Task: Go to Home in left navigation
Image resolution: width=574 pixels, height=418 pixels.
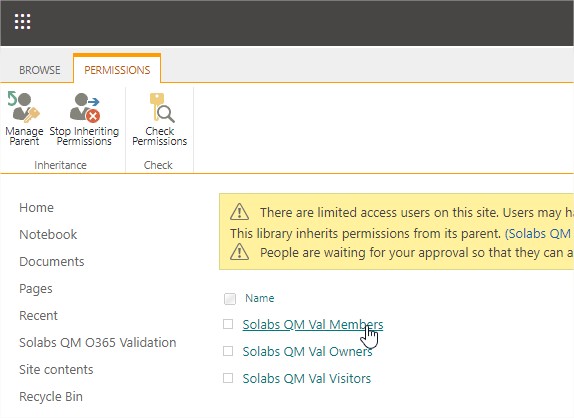Action: [37, 208]
